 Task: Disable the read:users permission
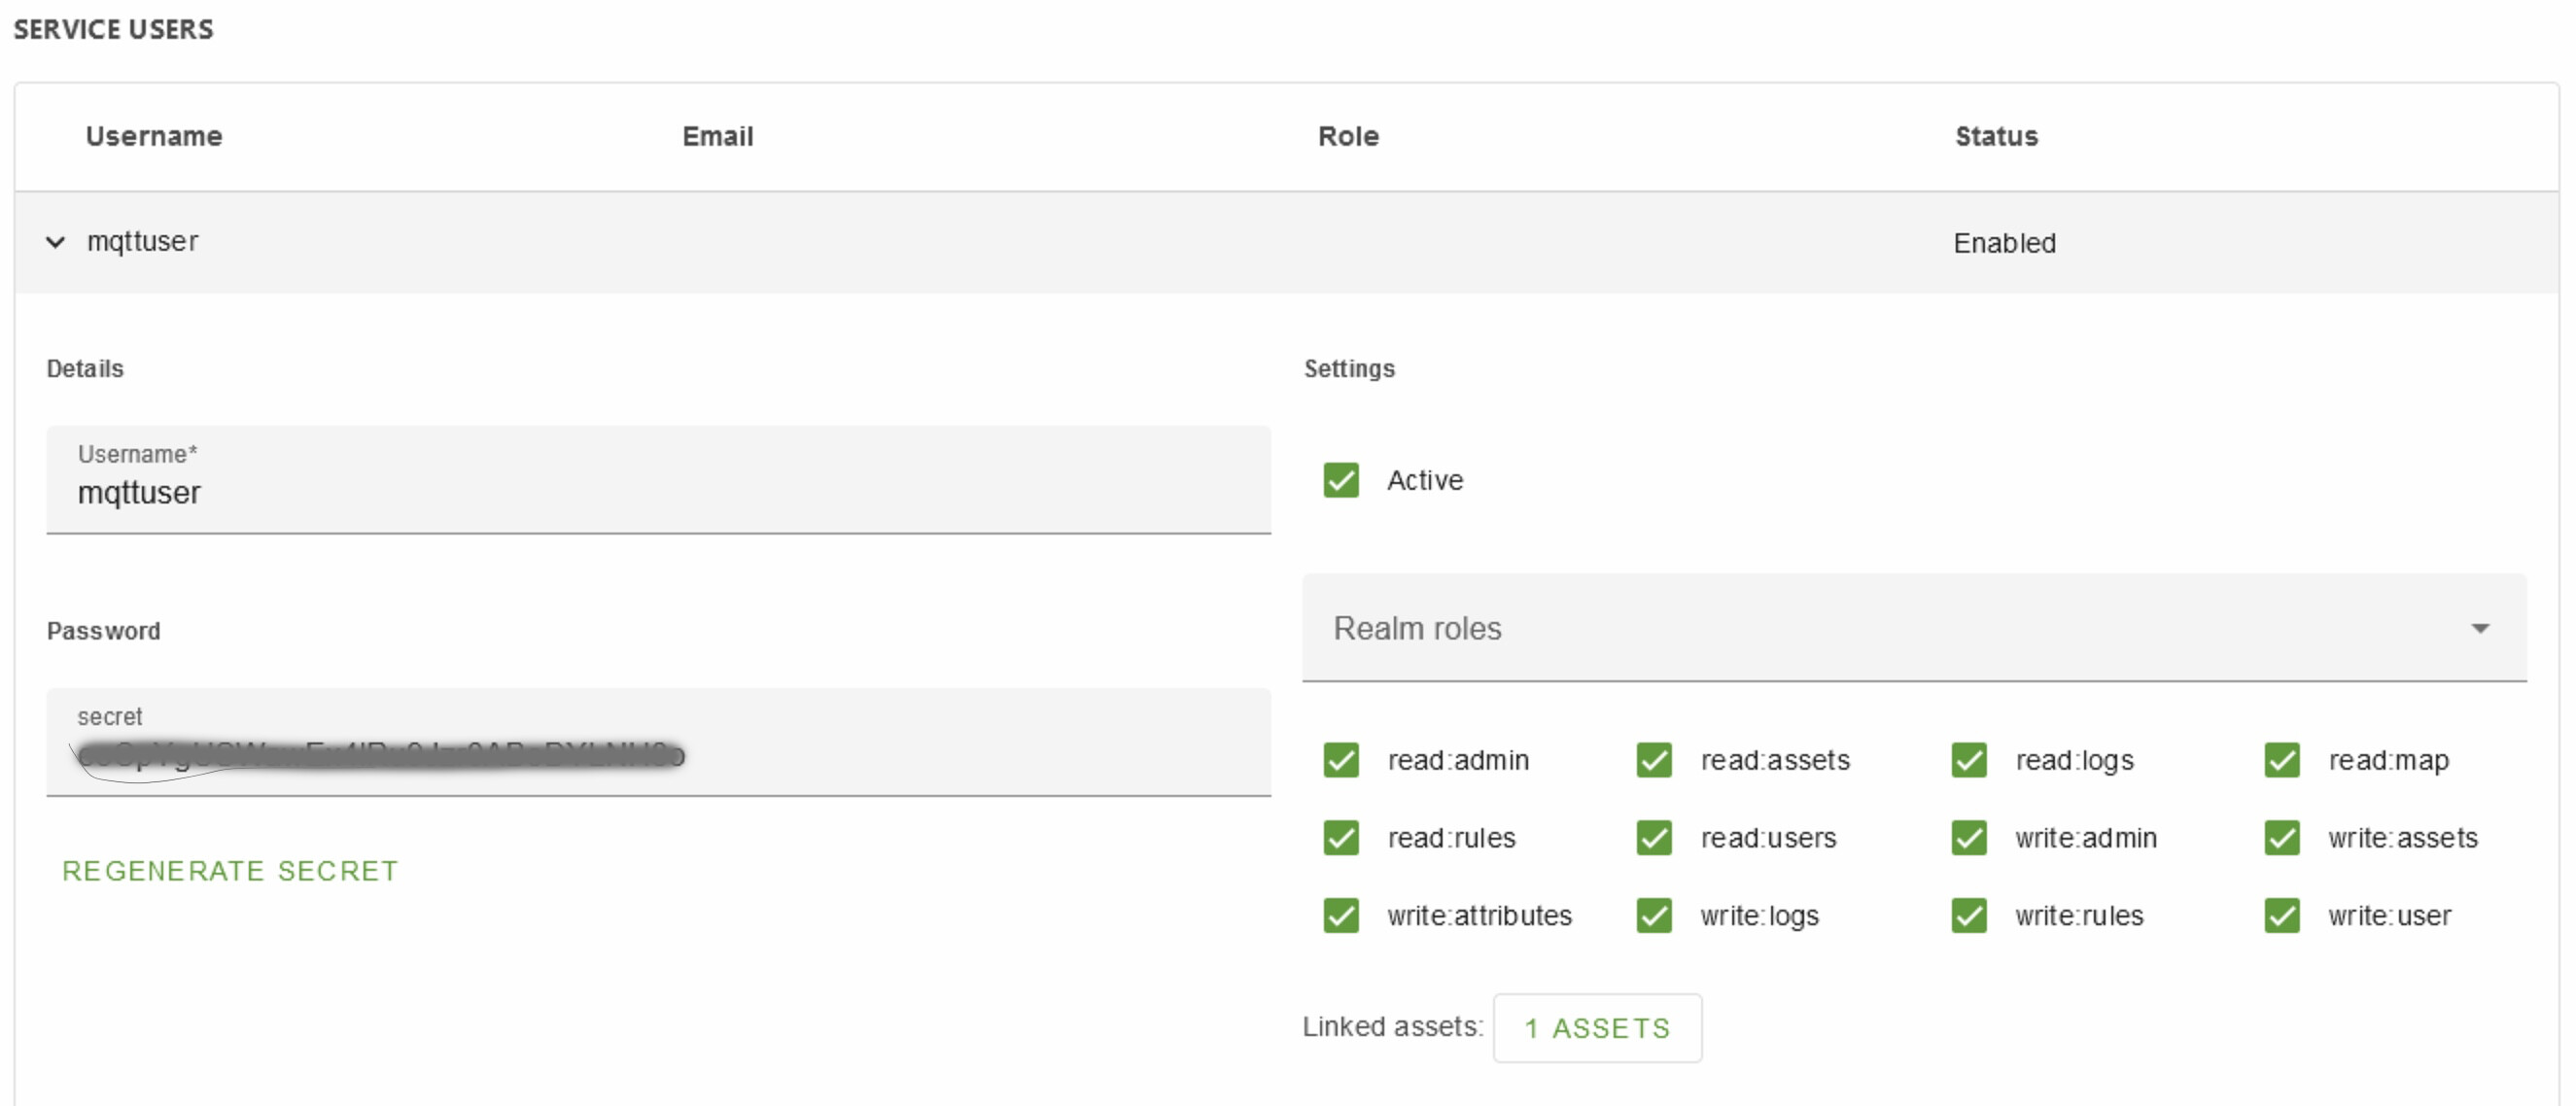click(1653, 838)
